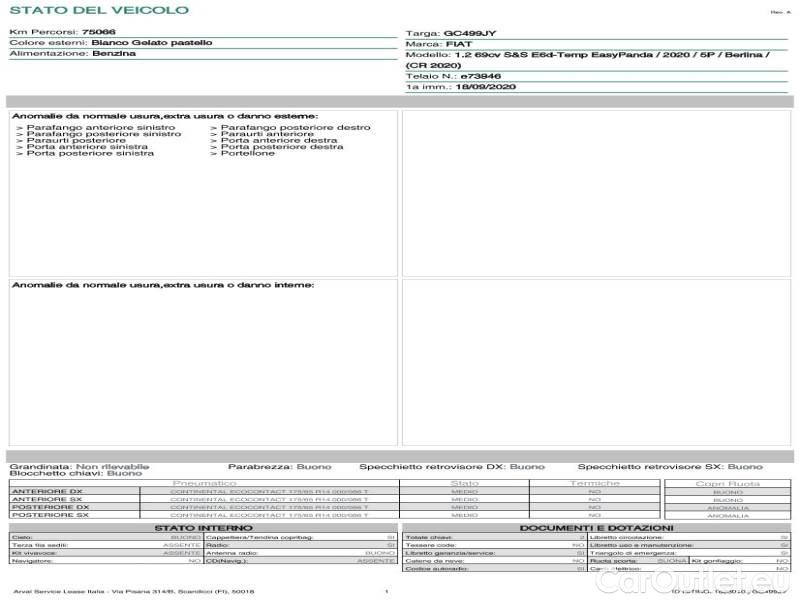Click the 'Portellone' entry
The image size is (800, 600).
tap(247, 153)
